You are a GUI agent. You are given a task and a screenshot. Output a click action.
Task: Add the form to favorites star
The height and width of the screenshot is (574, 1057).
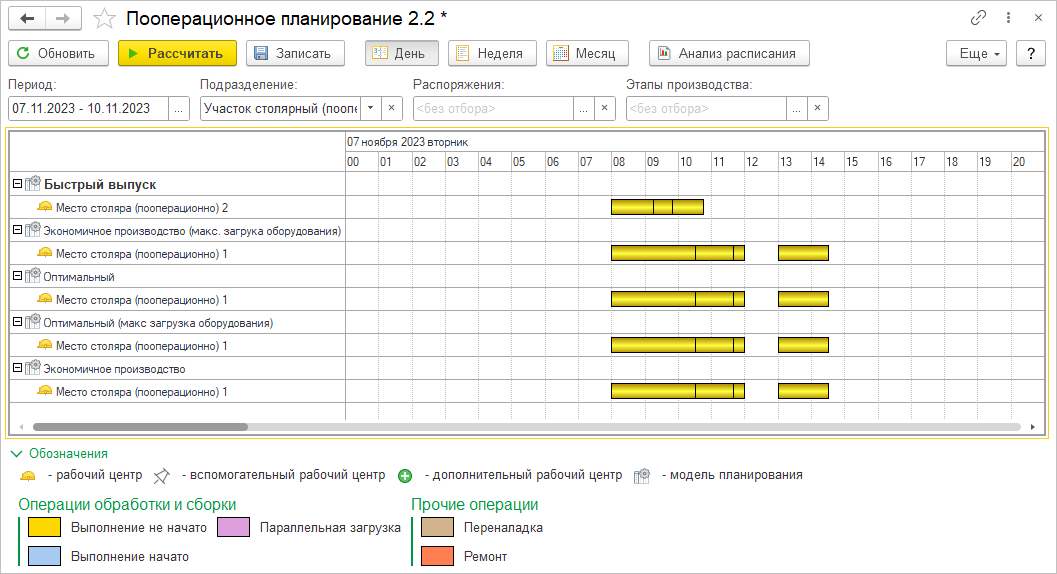tap(104, 19)
